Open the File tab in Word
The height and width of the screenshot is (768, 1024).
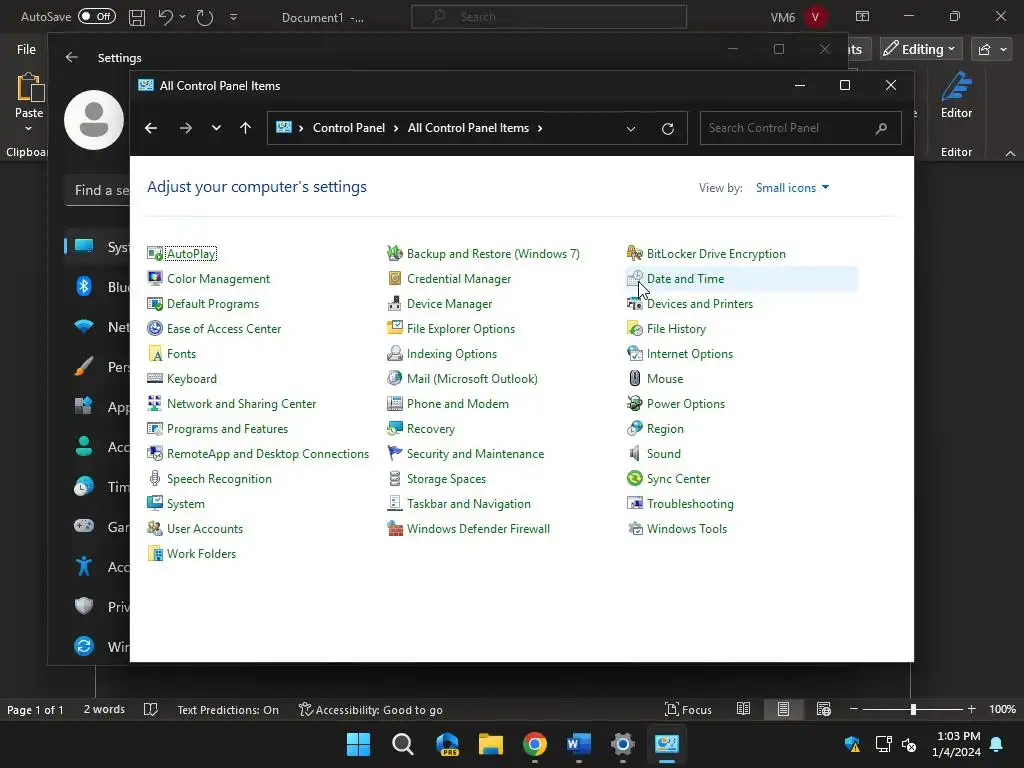pos(26,49)
